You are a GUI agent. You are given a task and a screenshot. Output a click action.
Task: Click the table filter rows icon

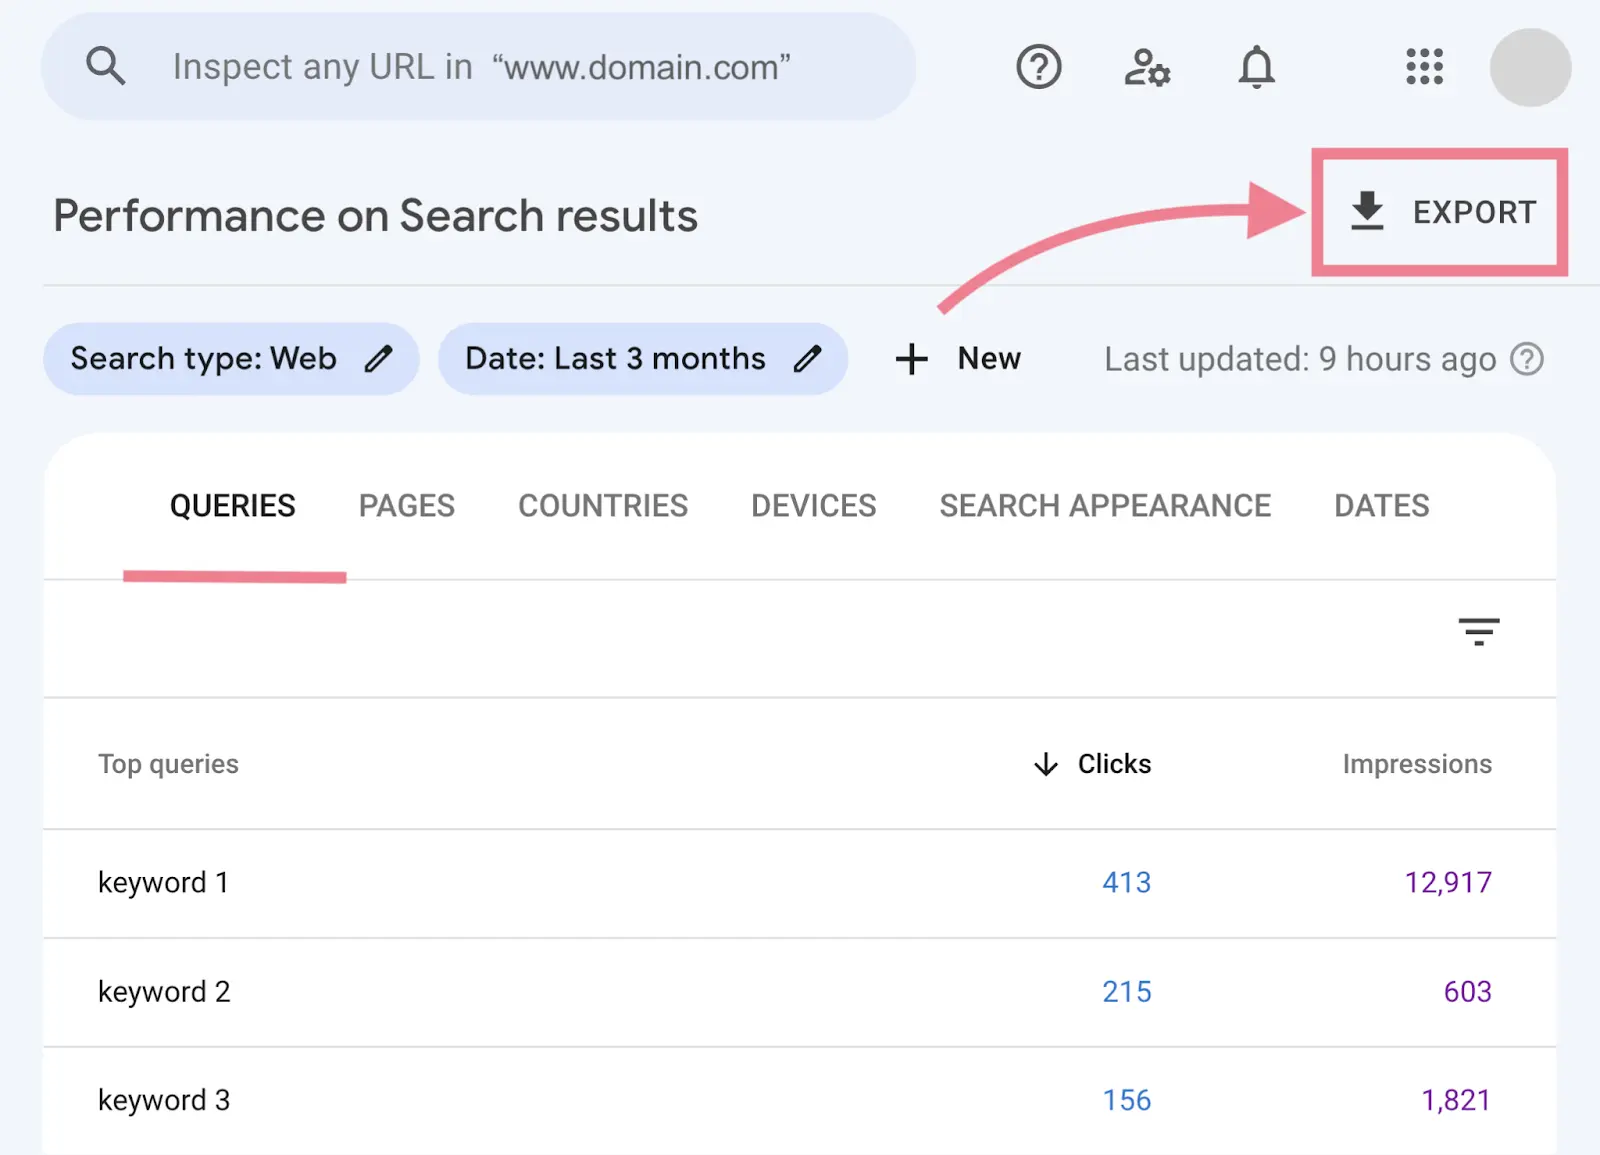[1478, 632]
